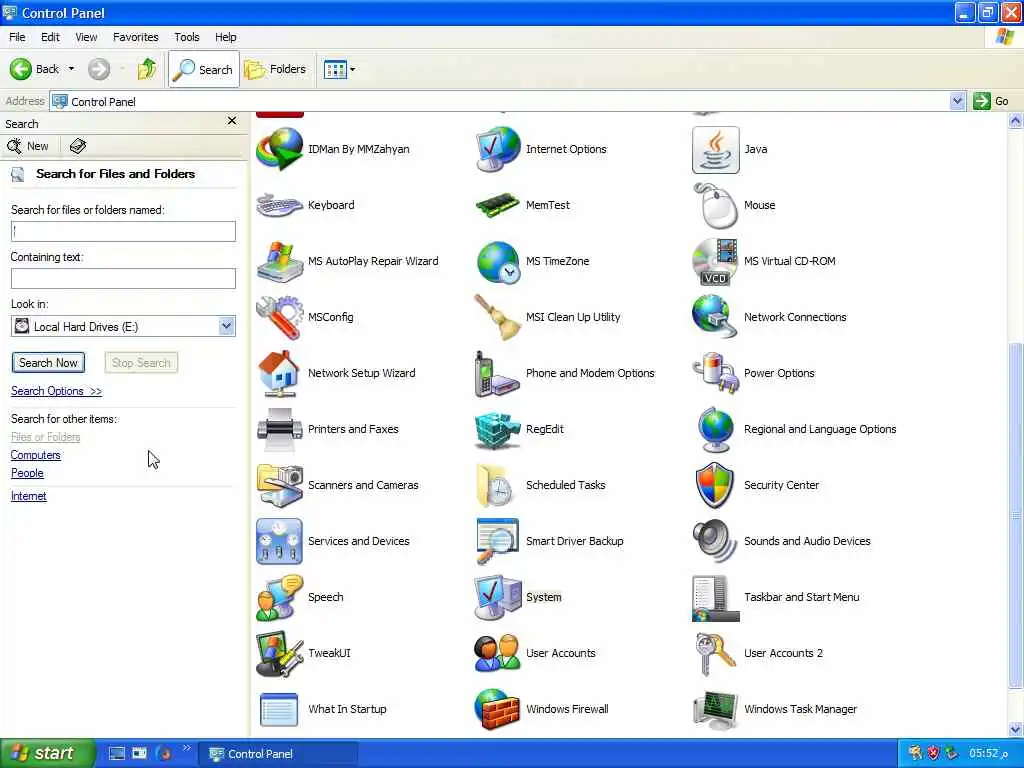This screenshot has height=768, width=1024.
Task: Click the Go button
Action: pyautogui.click(x=991, y=101)
